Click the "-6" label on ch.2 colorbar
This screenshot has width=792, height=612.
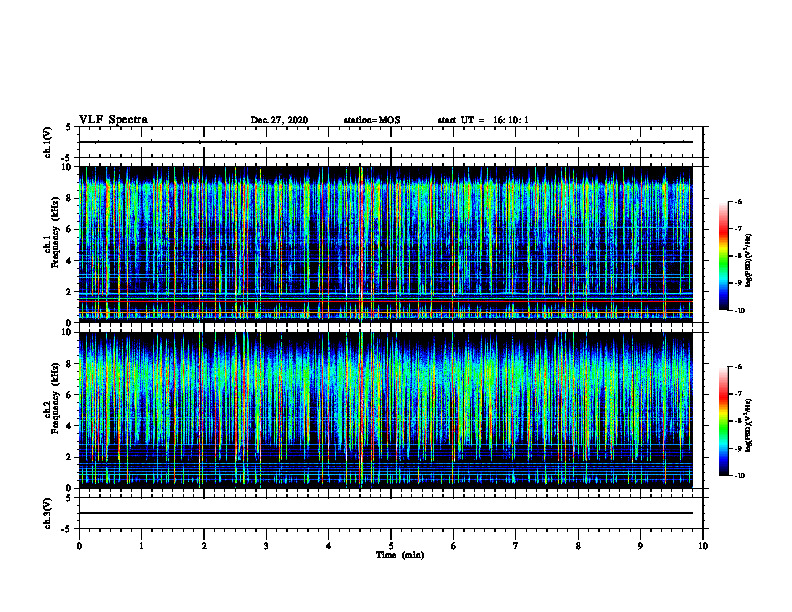738,367
